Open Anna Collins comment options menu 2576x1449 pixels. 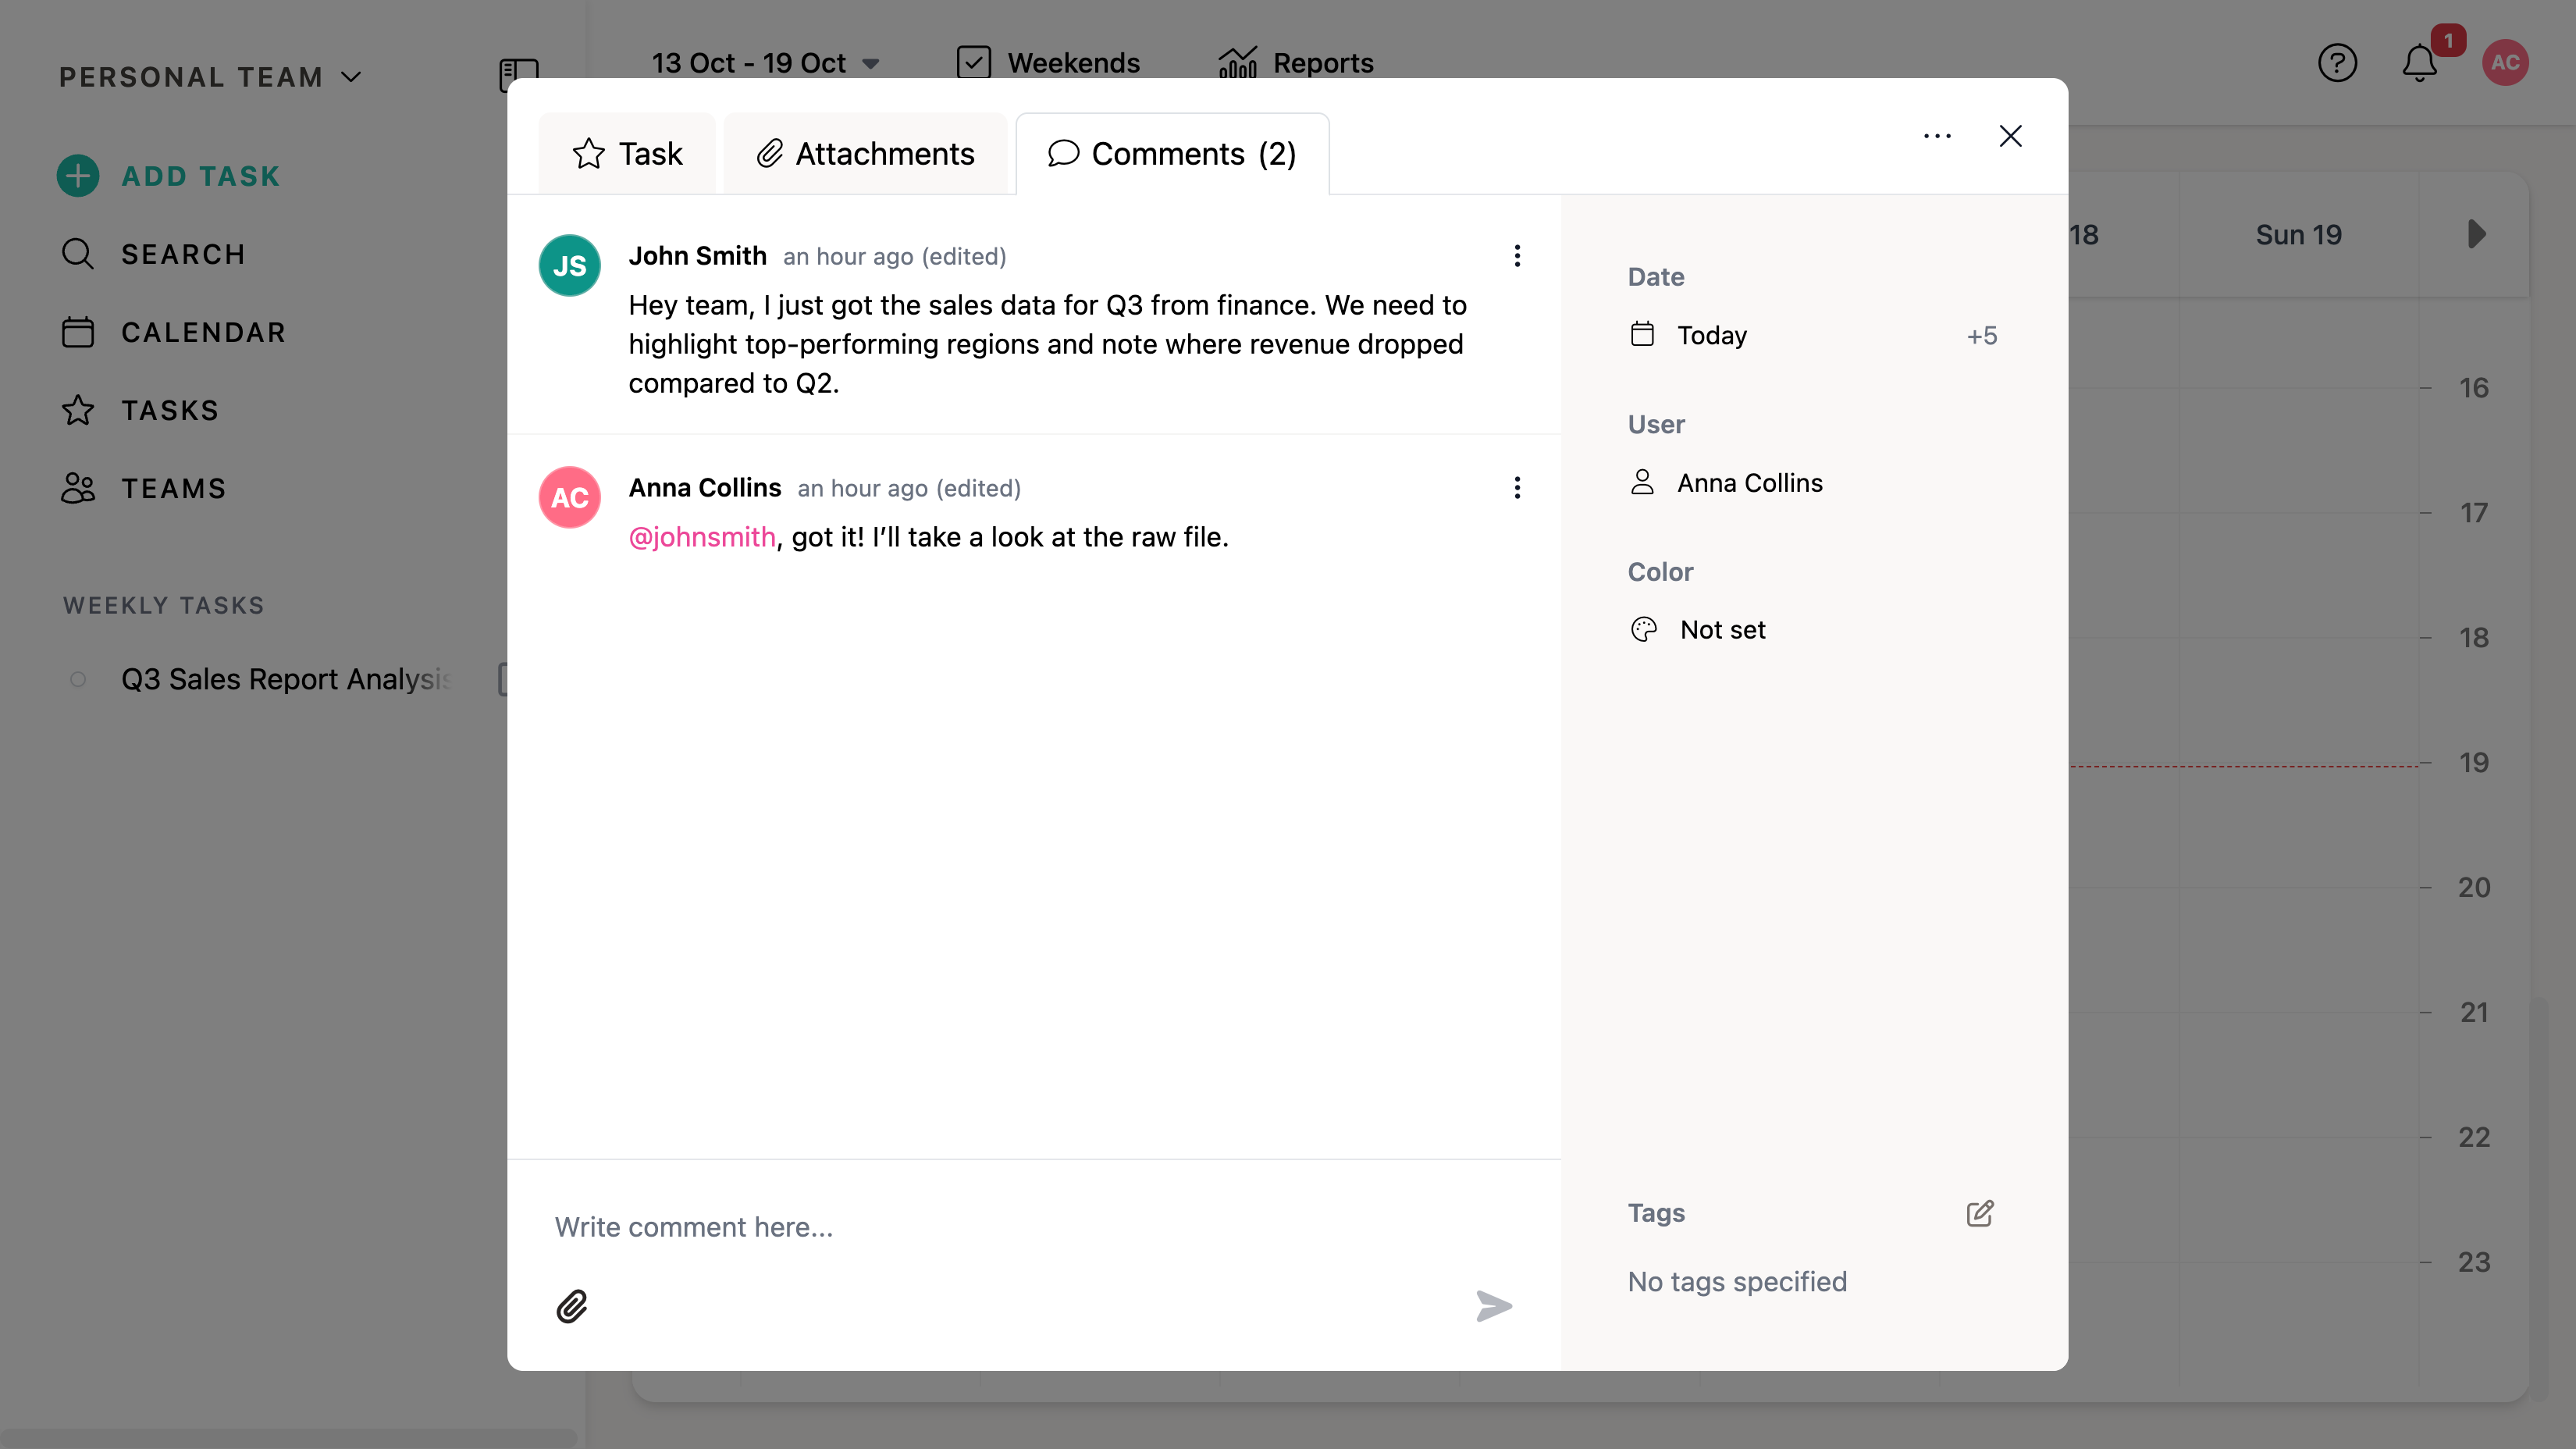1517,488
